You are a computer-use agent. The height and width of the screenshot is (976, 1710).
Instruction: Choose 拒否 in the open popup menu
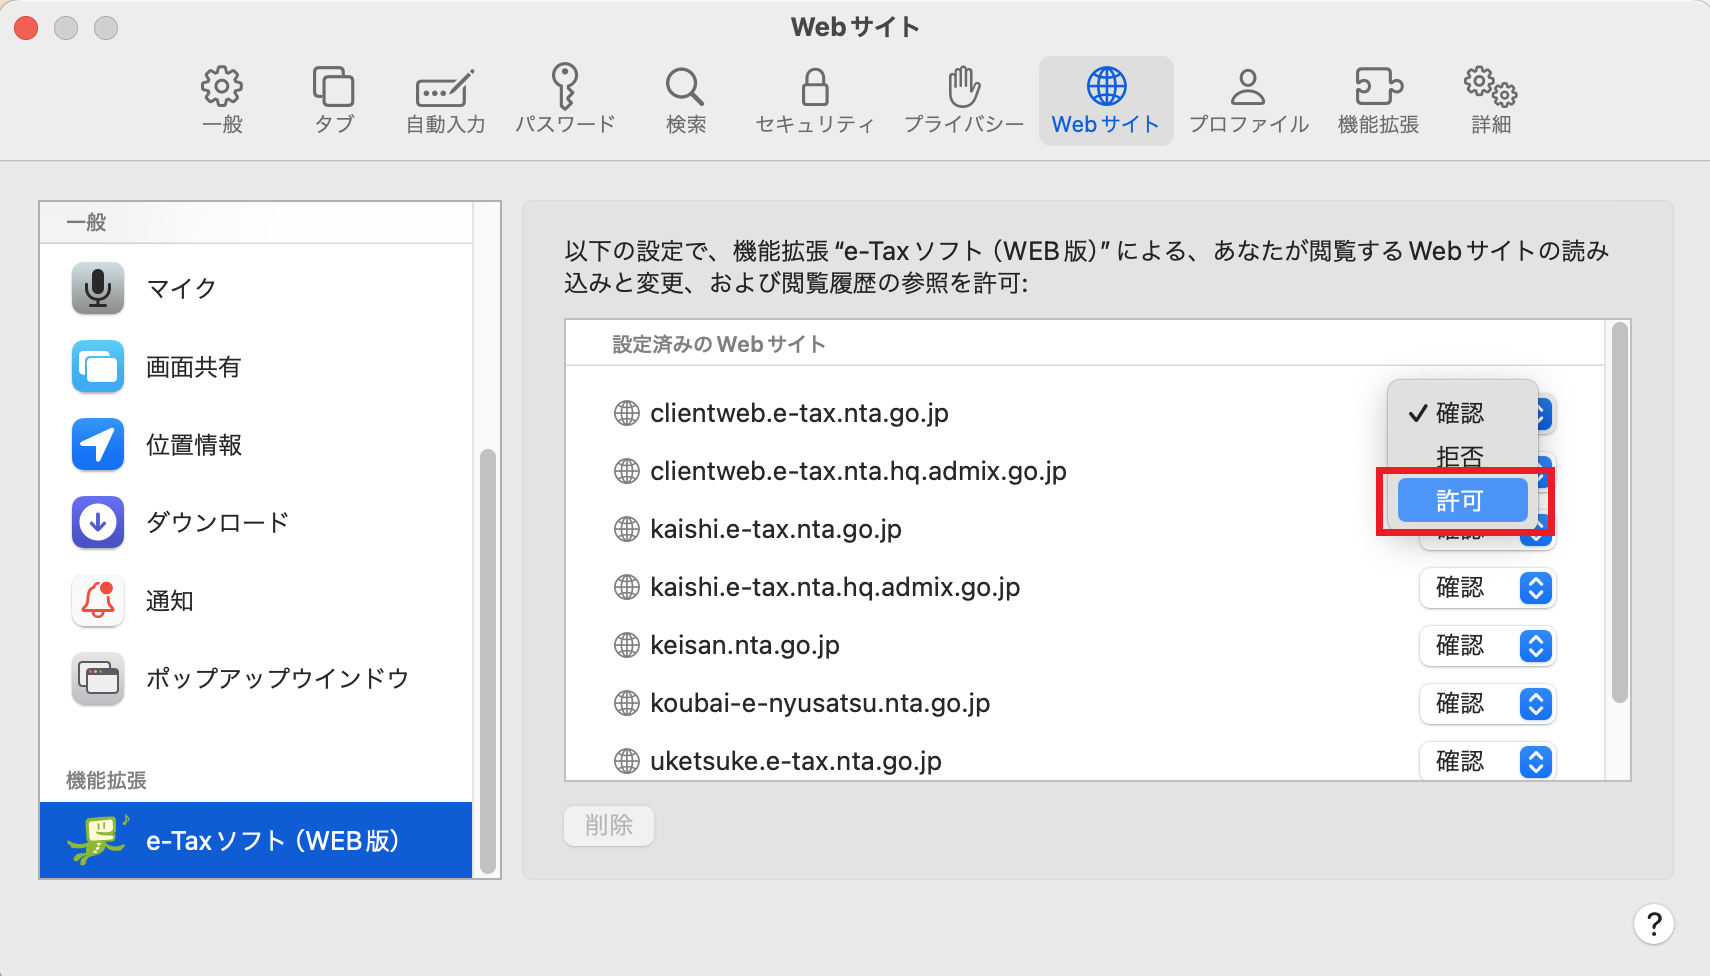coord(1461,457)
